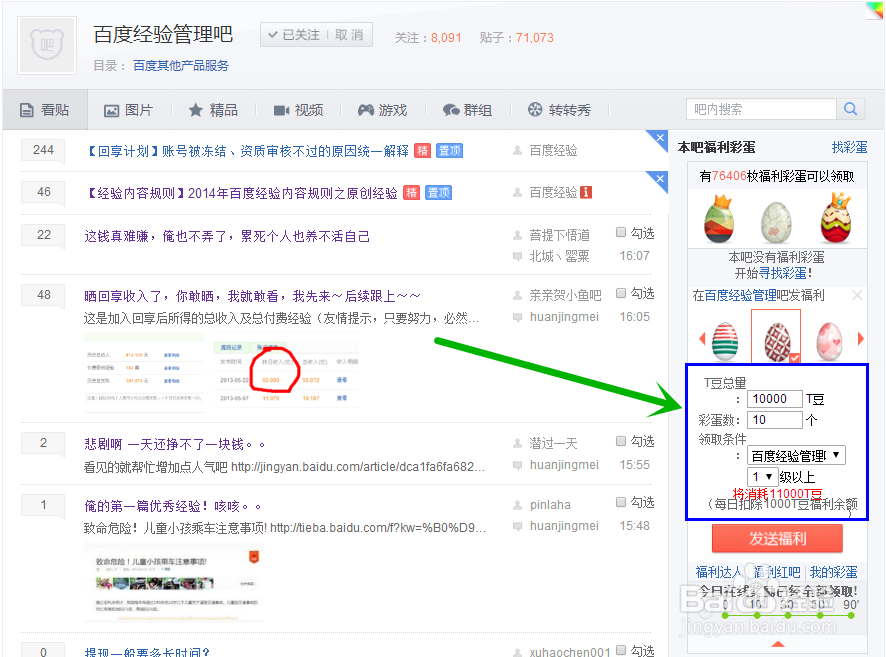This screenshot has width=886, height=657.
Task: Open the 福利红吧 link
Action: 777,572
